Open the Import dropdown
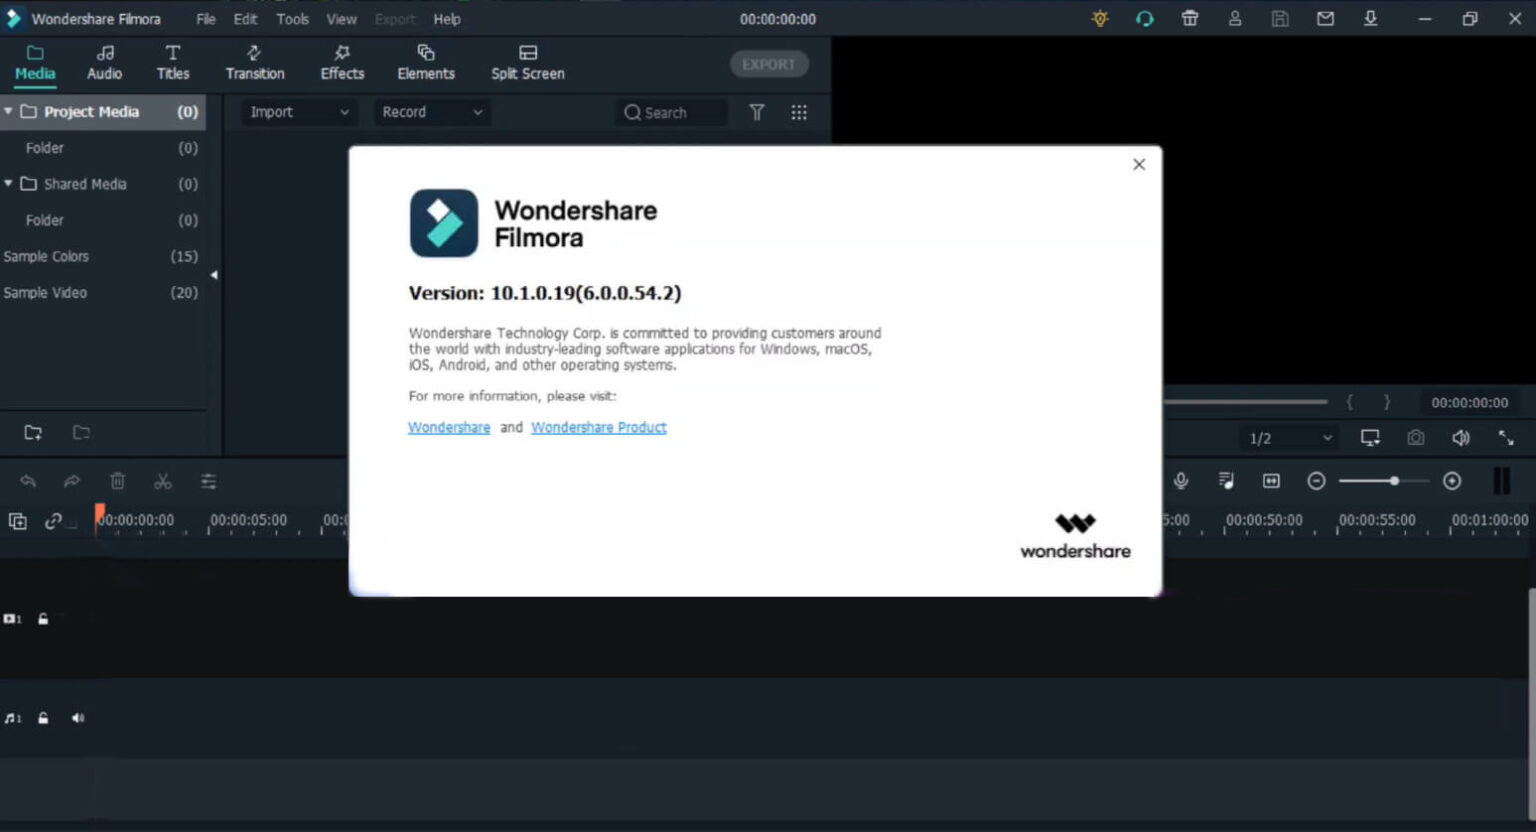 pos(295,112)
